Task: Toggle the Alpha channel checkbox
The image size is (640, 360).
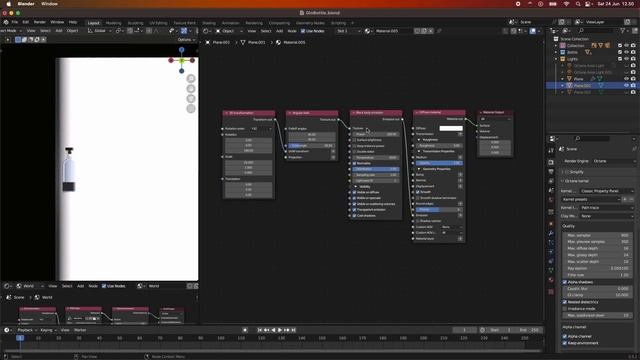Action: click(565, 336)
